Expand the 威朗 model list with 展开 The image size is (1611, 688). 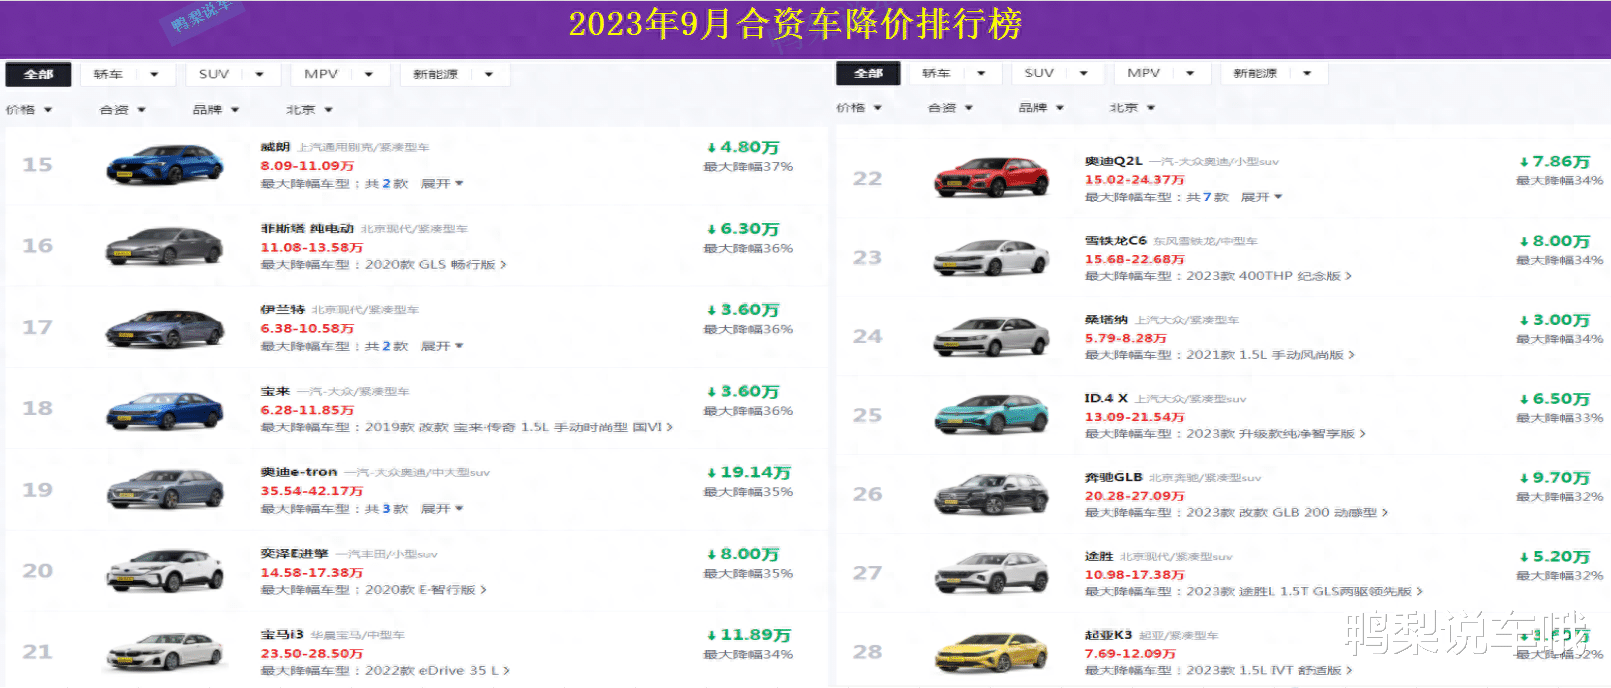coord(442,184)
